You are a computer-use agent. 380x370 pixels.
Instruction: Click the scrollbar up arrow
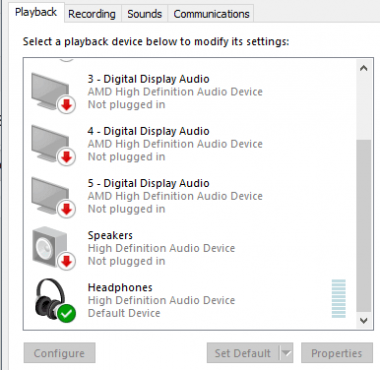point(364,68)
